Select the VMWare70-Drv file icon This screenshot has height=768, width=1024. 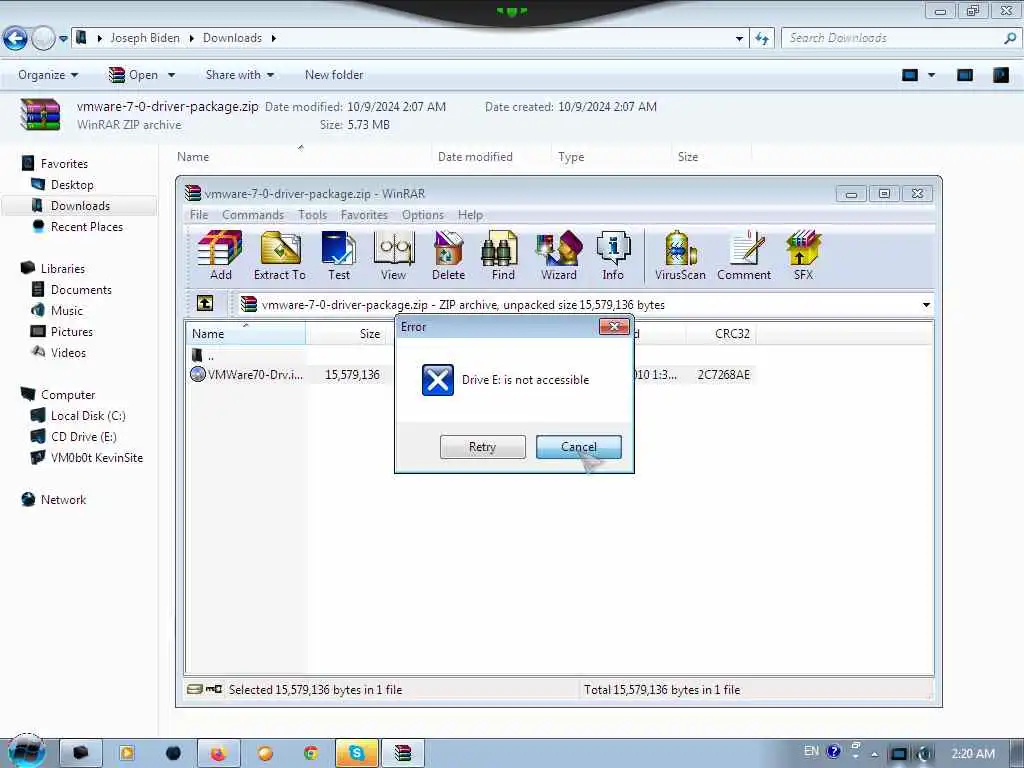pos(197,374)
